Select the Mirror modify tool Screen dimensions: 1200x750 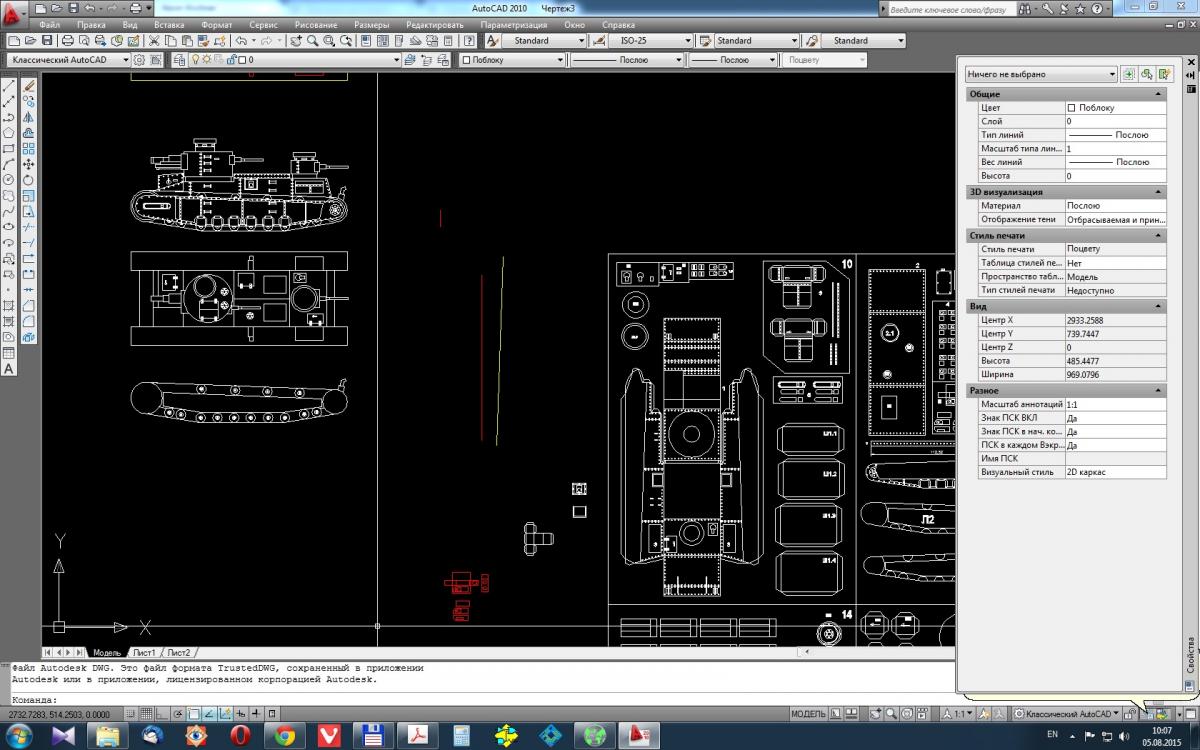[x=29, y=117]
